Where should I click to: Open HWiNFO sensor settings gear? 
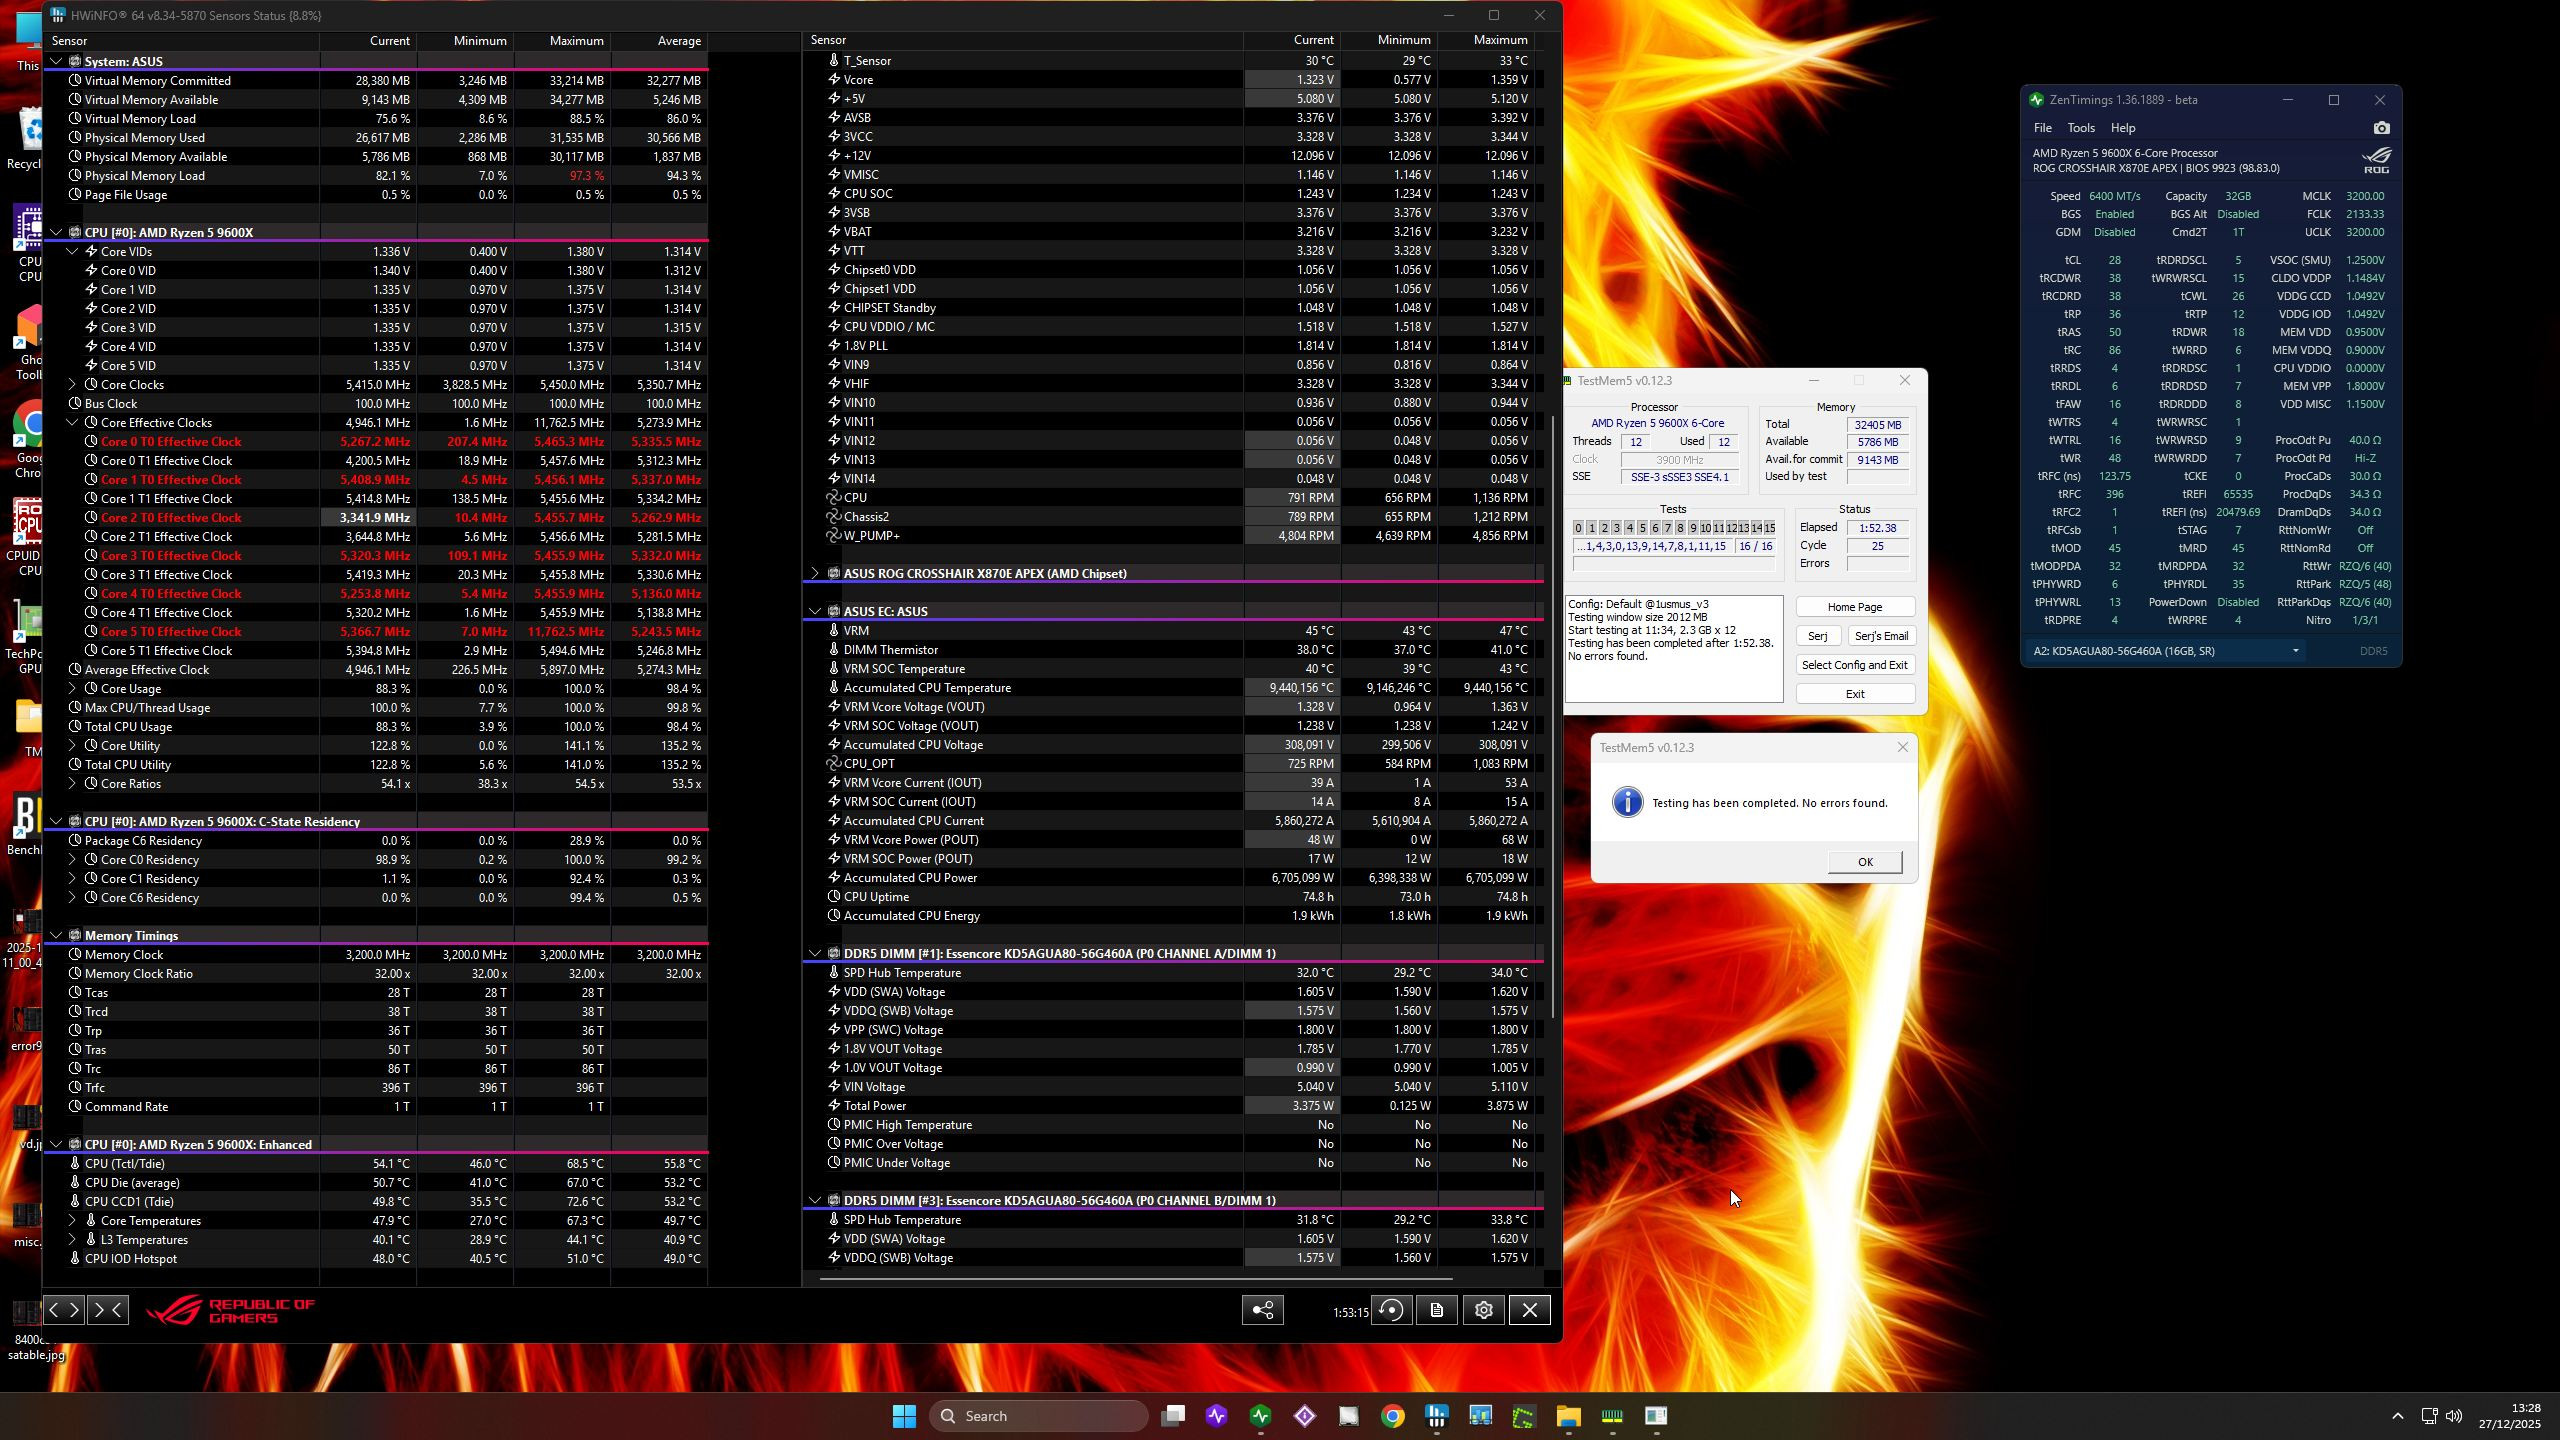click(x=1483, y=1311)
